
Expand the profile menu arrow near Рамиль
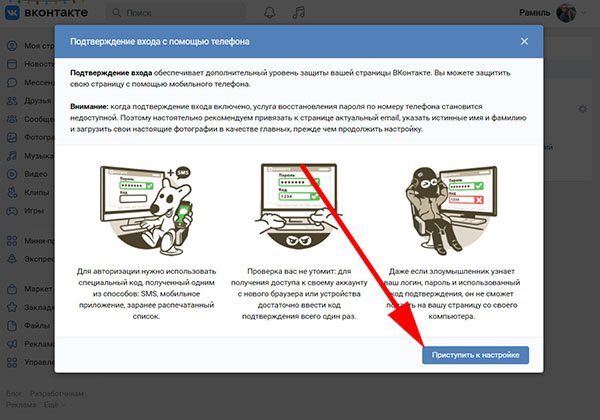584,13
